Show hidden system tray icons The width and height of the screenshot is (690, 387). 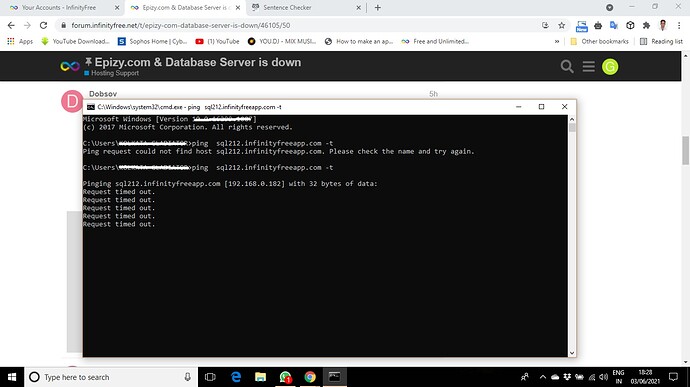click(543, 377)
